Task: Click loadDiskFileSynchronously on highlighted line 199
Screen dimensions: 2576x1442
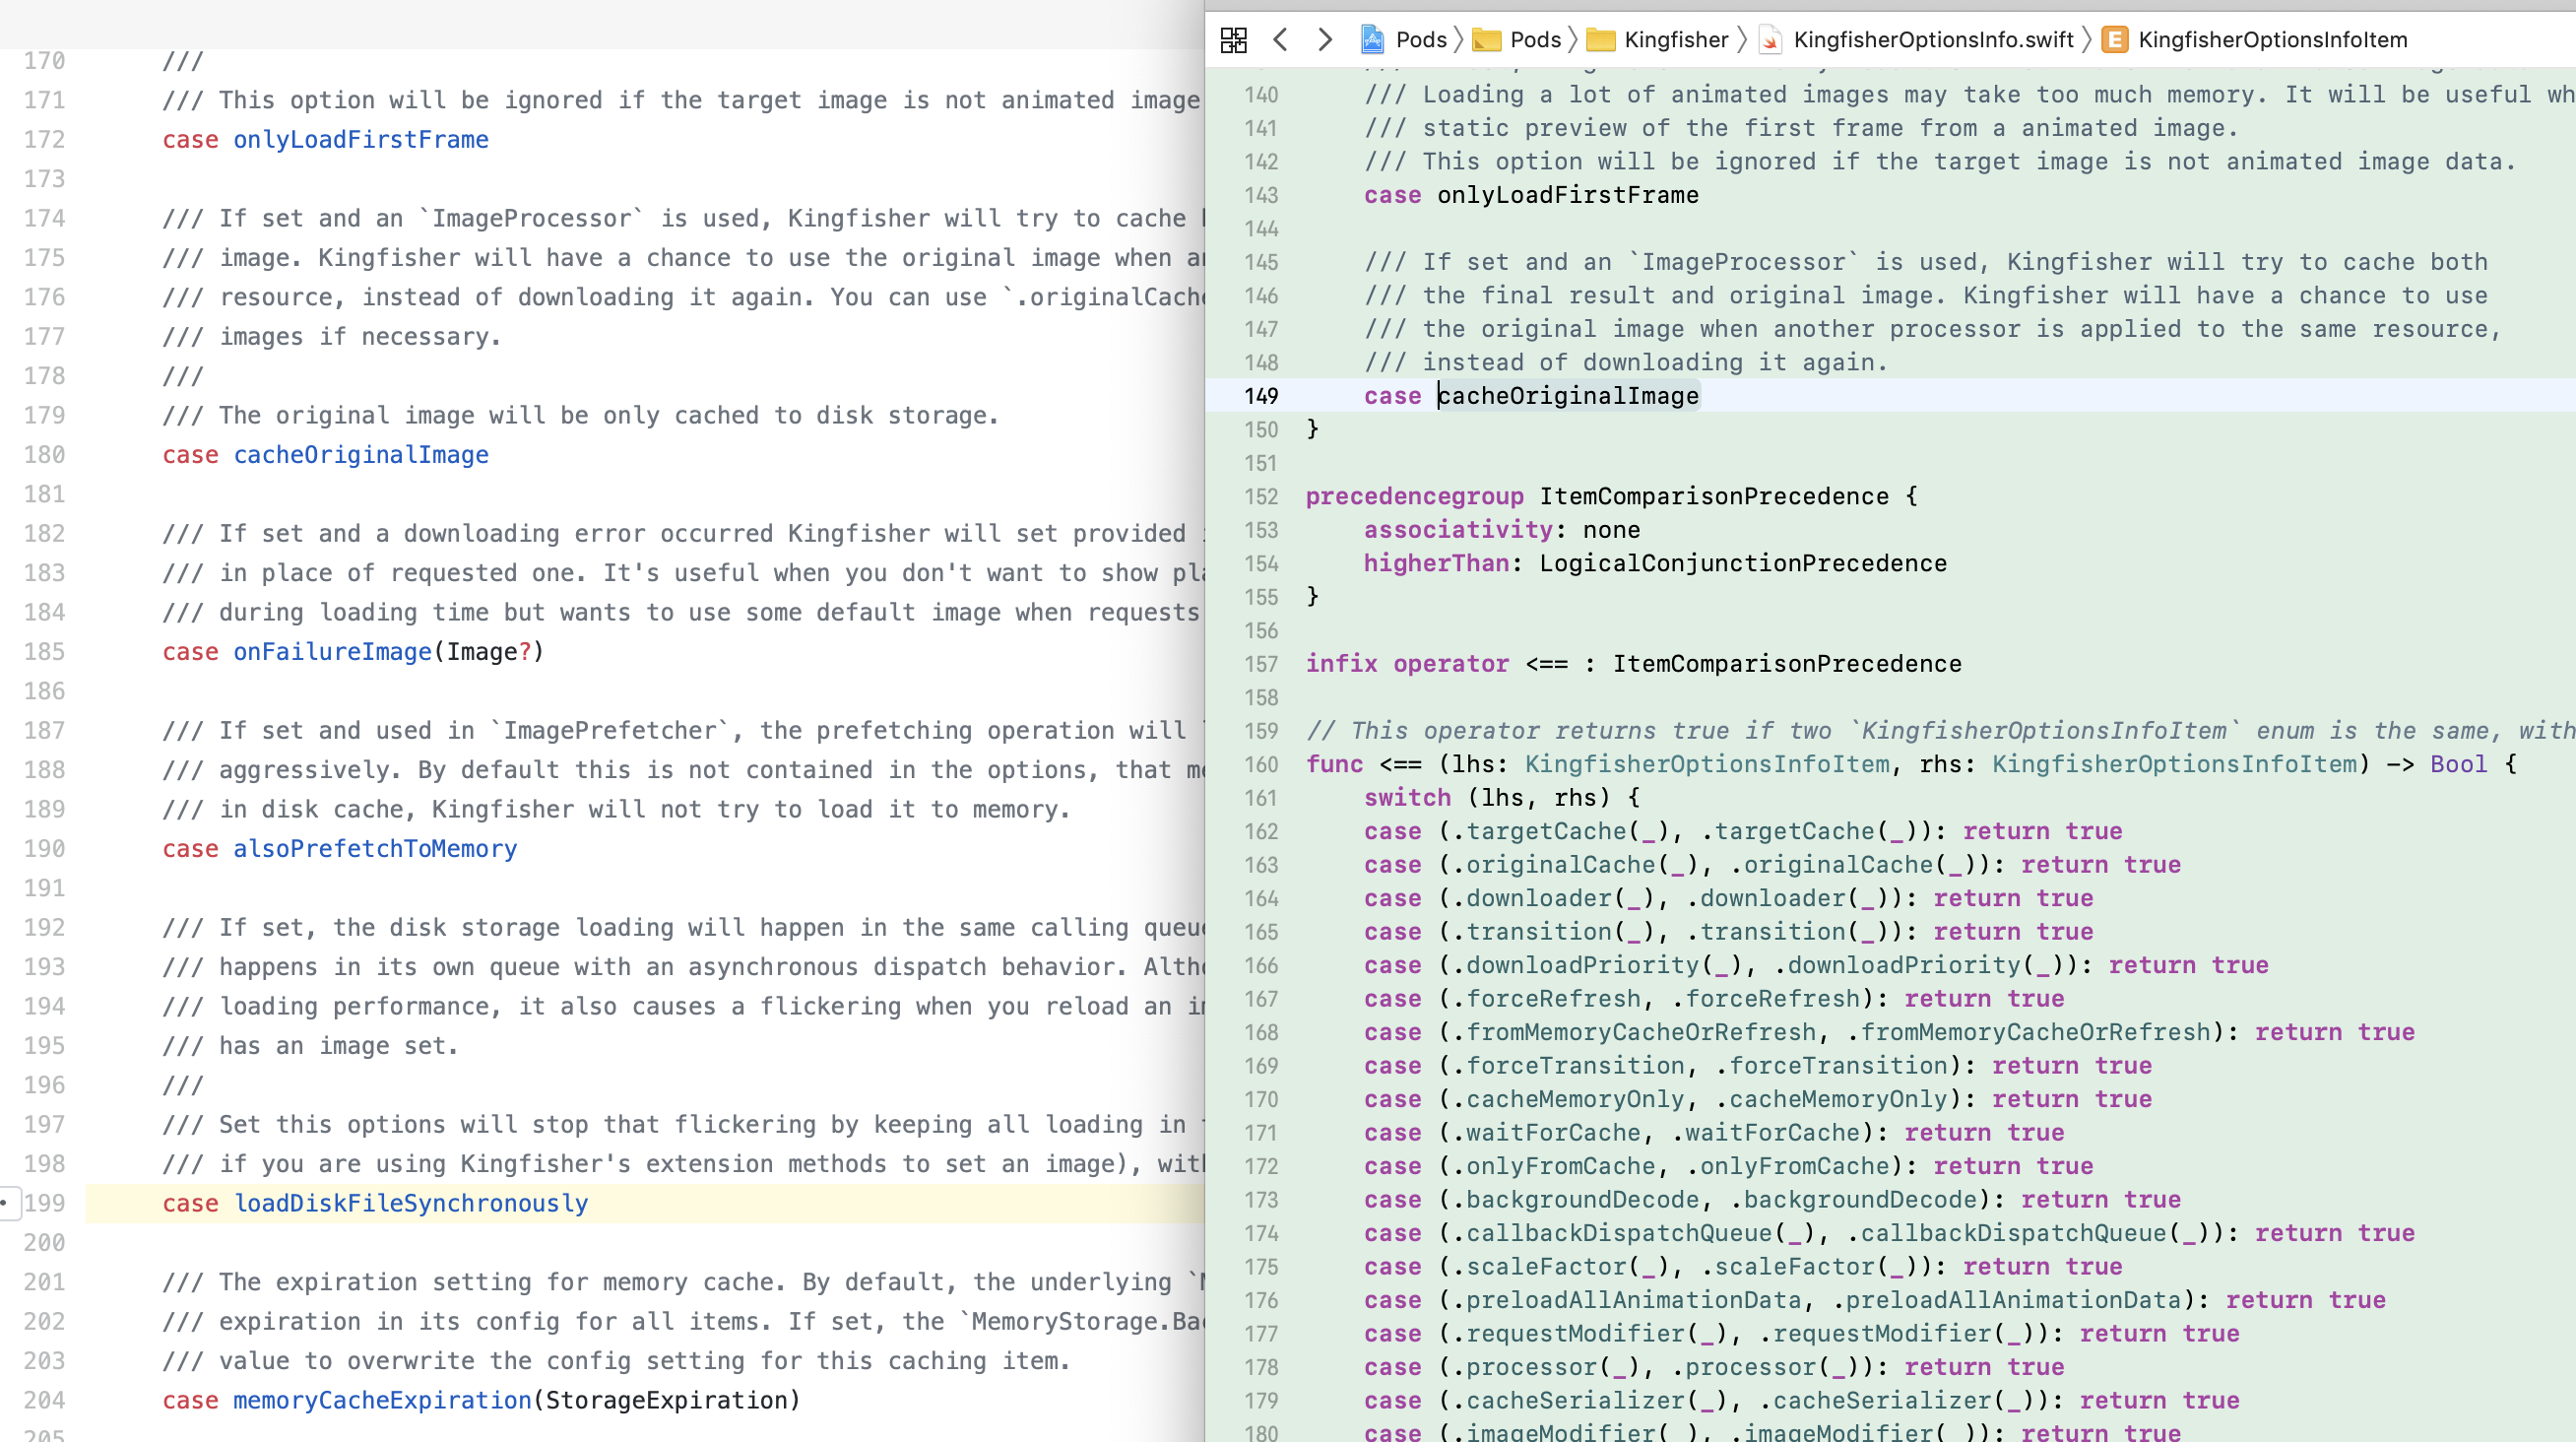Action: pos(411,1203)
